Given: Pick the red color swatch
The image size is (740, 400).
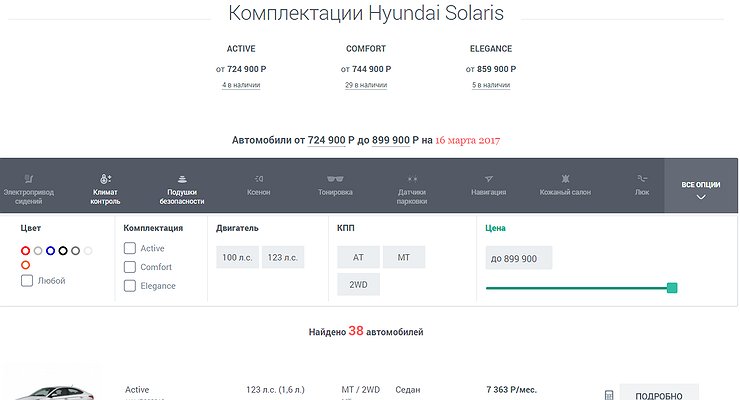Looking at the screenshot, I should pos(25,250).
